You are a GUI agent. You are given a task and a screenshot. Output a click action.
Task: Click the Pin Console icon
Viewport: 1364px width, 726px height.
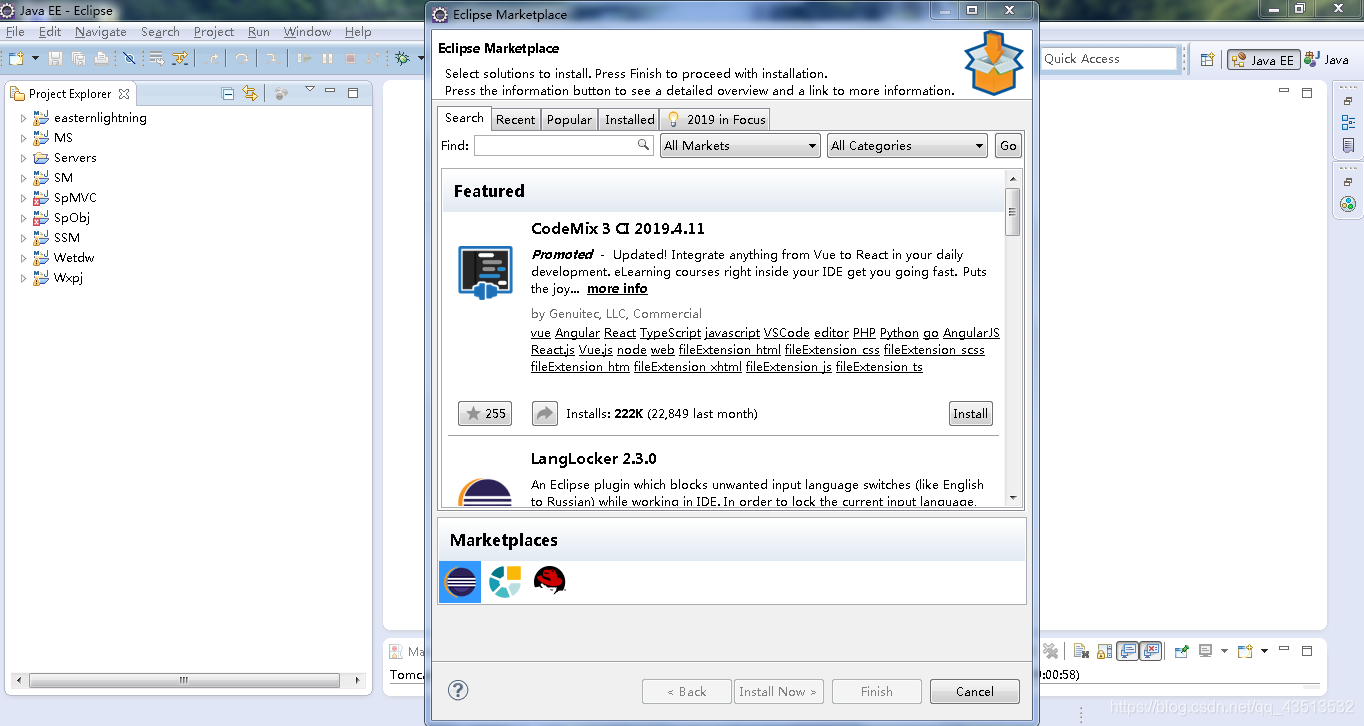1181,651
